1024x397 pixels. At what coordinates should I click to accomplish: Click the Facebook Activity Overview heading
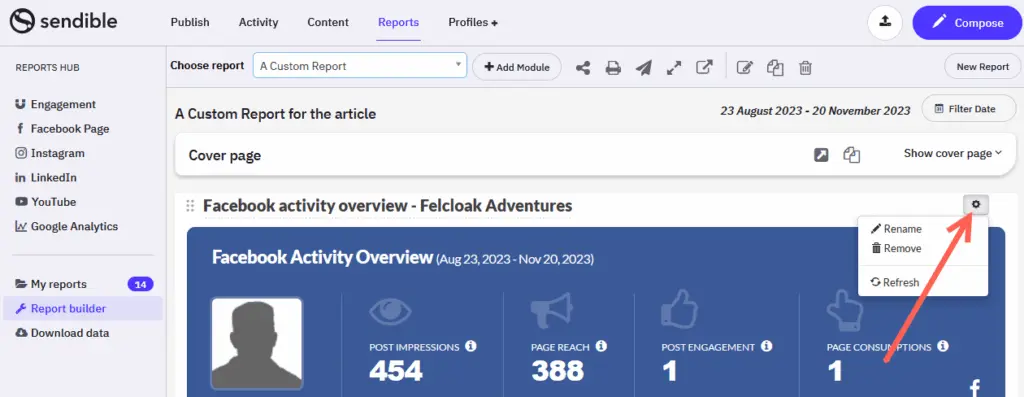pyautogui.click(x=323, y=257)
